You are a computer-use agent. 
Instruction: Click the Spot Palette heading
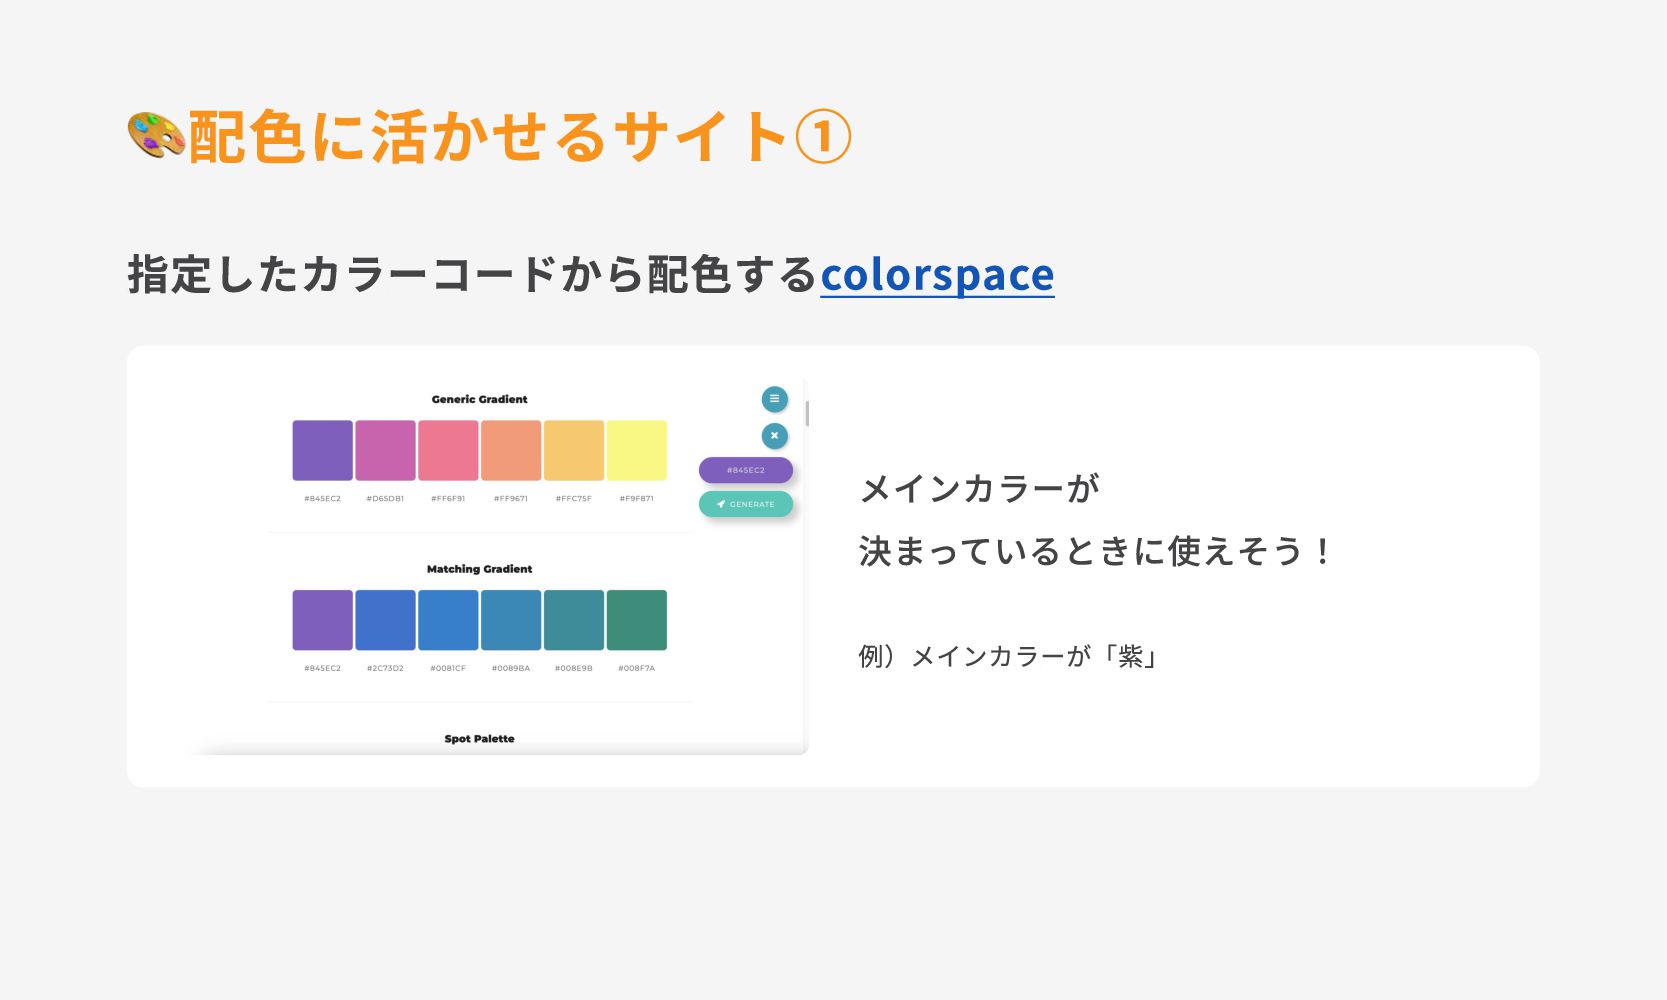point(479,739)
